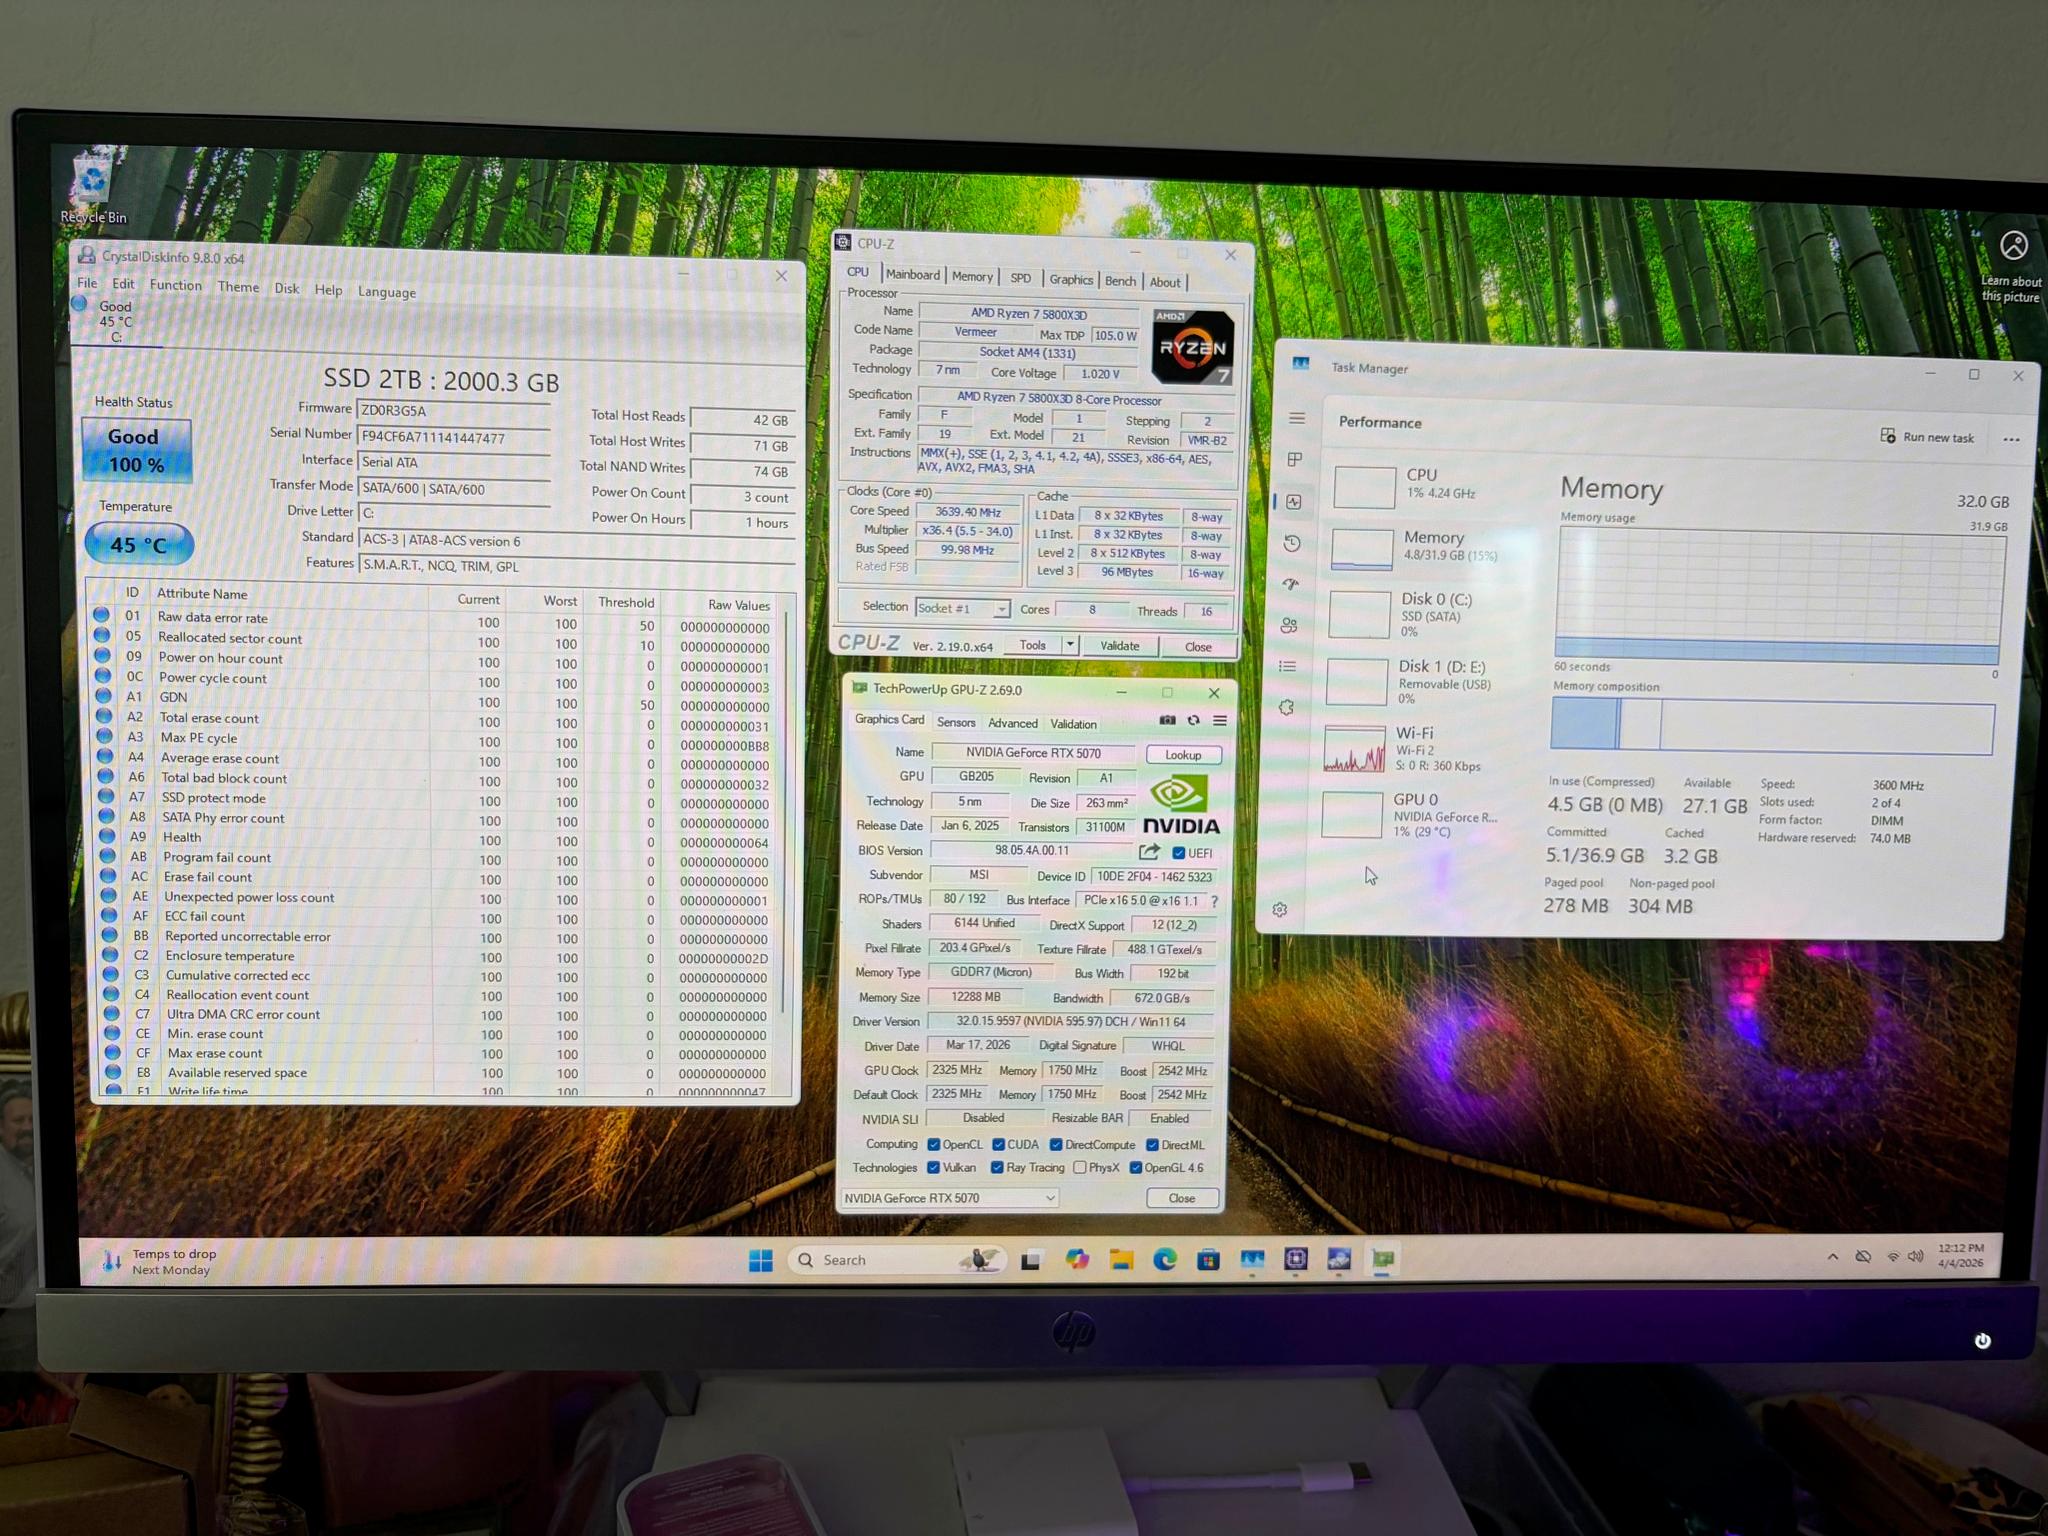Click Run new task in Task Manager
The width and height of the screenshot is (2048, 1536).
pos(1927,437)
